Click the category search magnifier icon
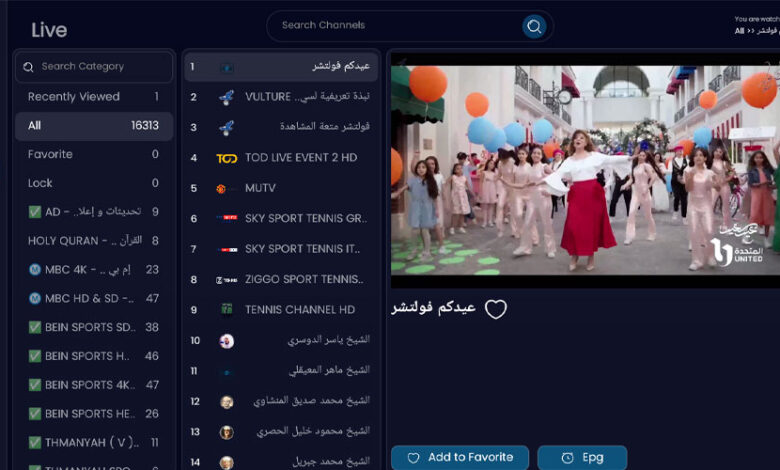 pos(28,67)
